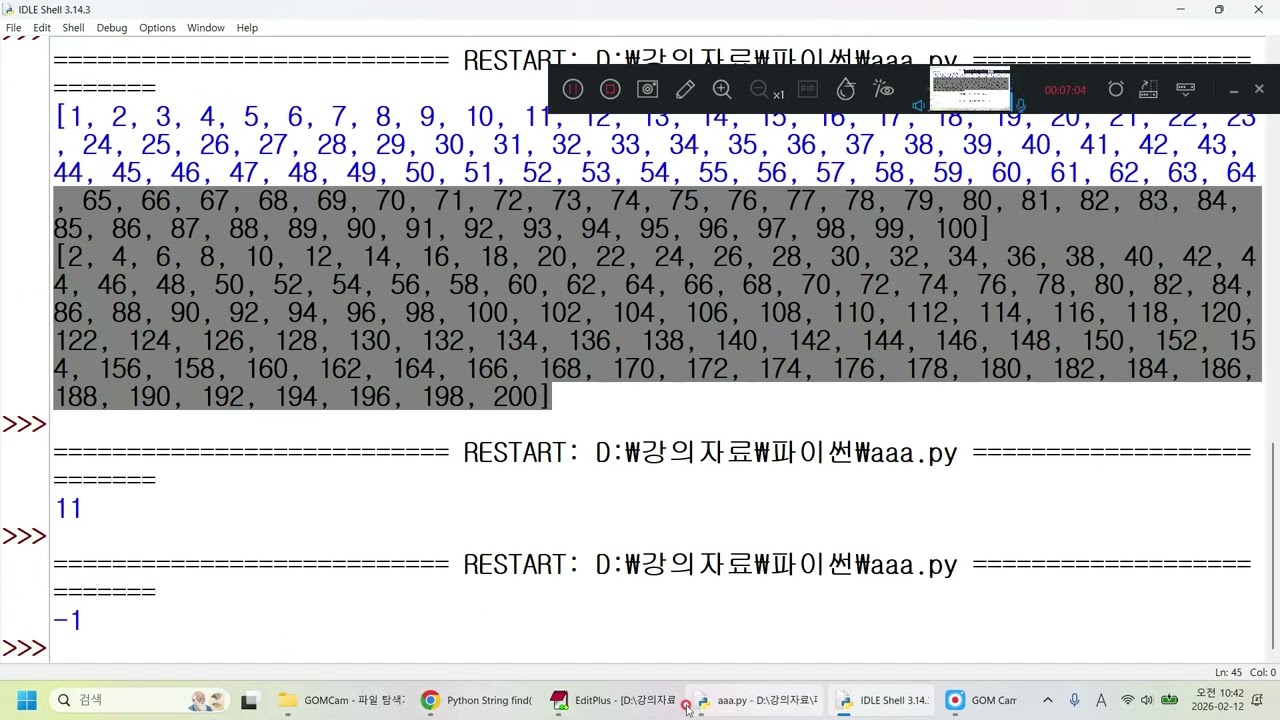Viewport: 1280px width, 720px height.
Task: Toggle the cursor effect eye icon
Action: tap(884, 89)
